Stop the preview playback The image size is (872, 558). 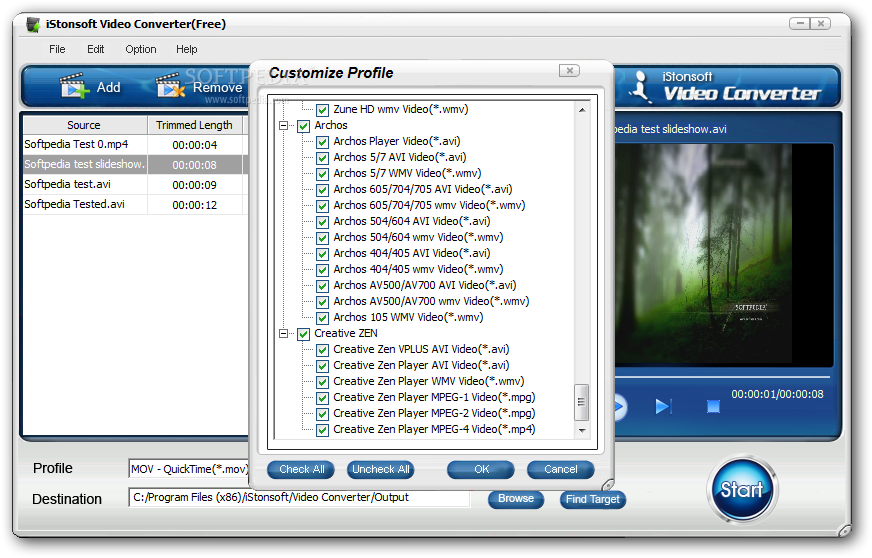click(713, 407)
